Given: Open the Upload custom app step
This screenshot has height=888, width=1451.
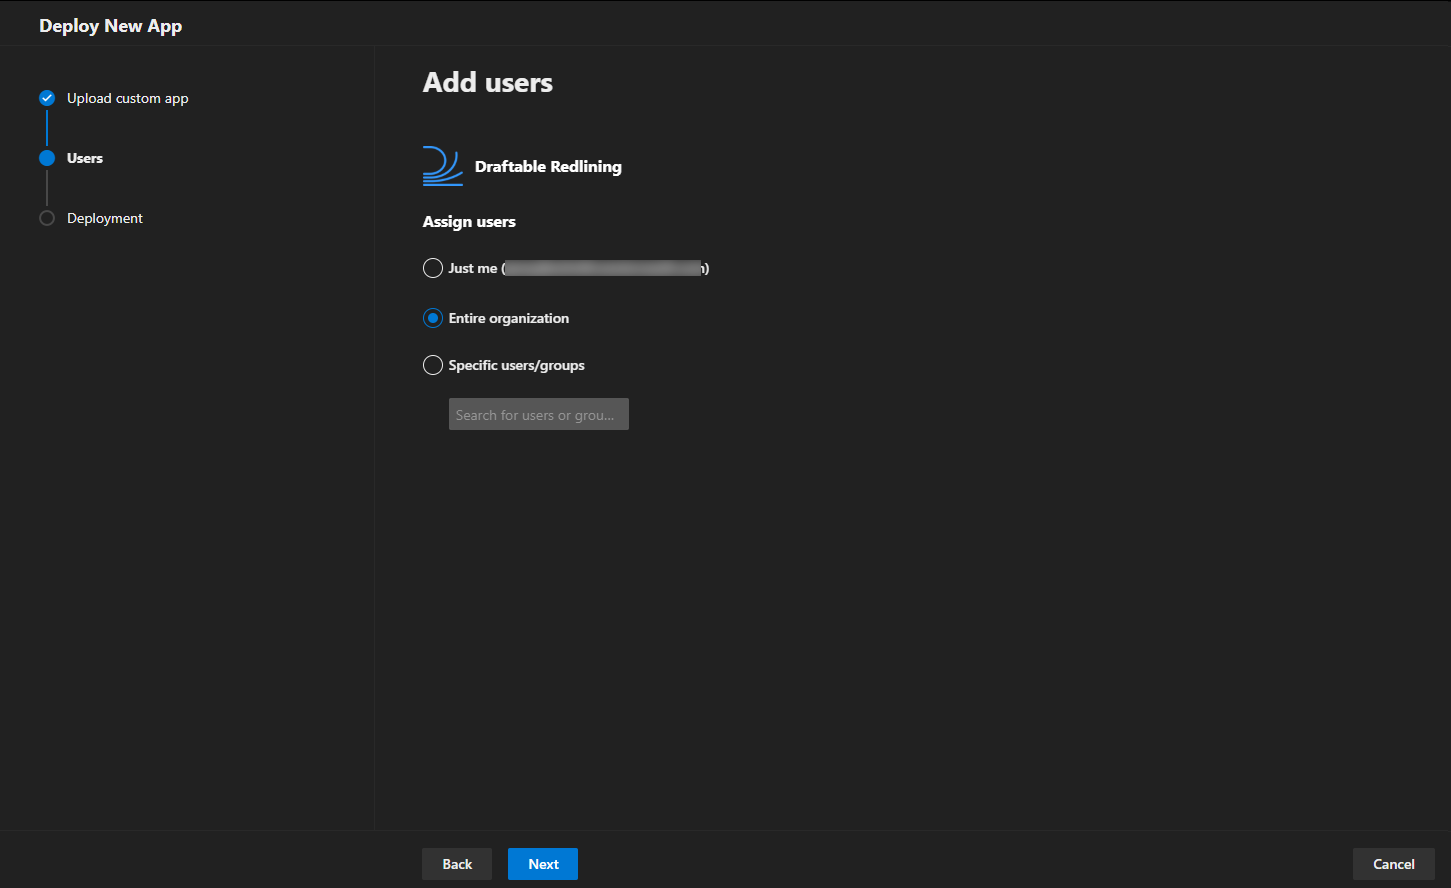Looking at the screenshot, I should click(x=128, y=98).
